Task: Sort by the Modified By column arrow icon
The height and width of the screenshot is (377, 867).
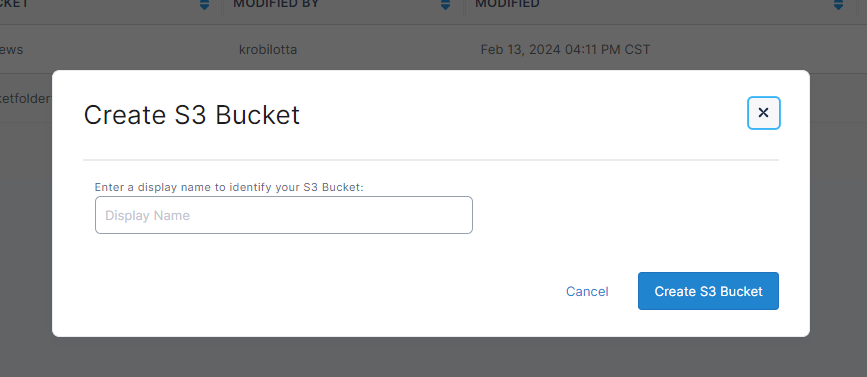Action: (446, 4)
